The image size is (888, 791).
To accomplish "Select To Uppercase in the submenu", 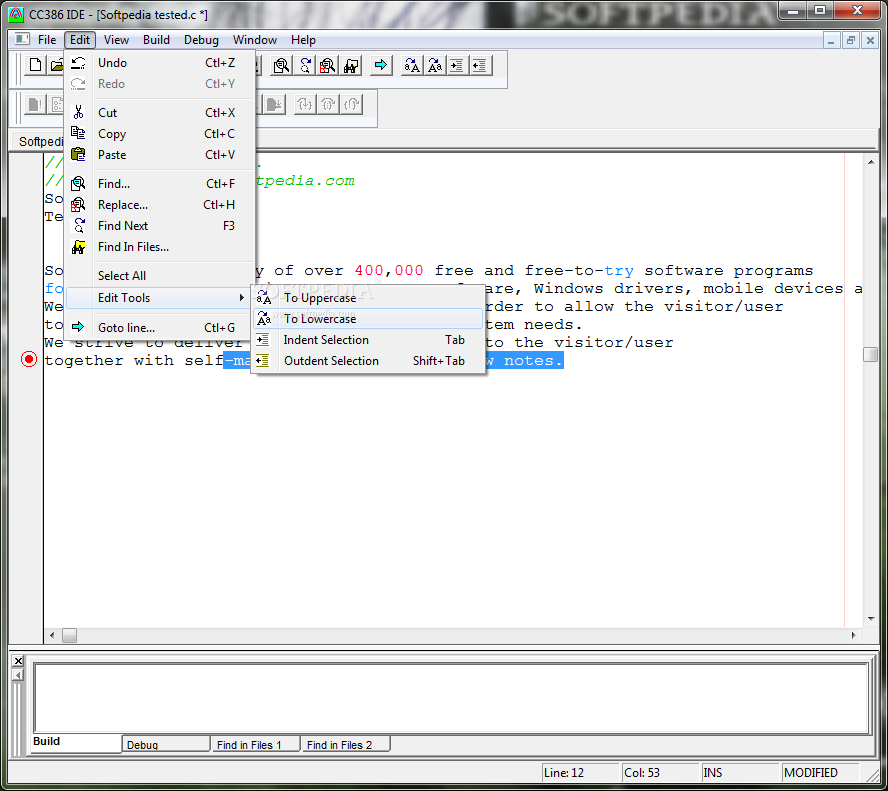I will click(368, 298).
